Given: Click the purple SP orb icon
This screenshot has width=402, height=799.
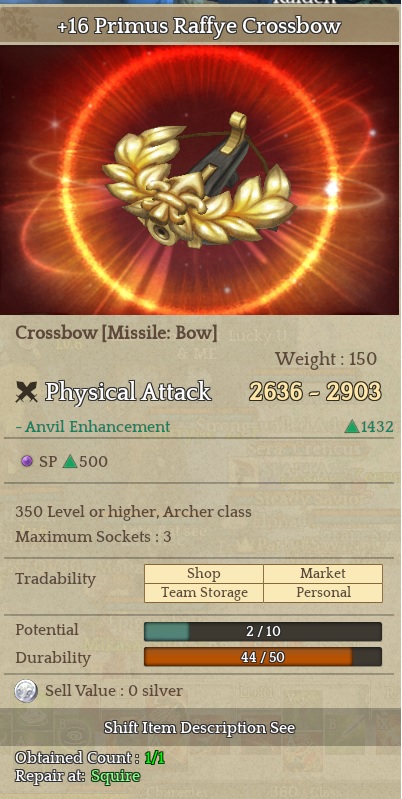Looking at the screenshot, I should [x=26, y=462].
